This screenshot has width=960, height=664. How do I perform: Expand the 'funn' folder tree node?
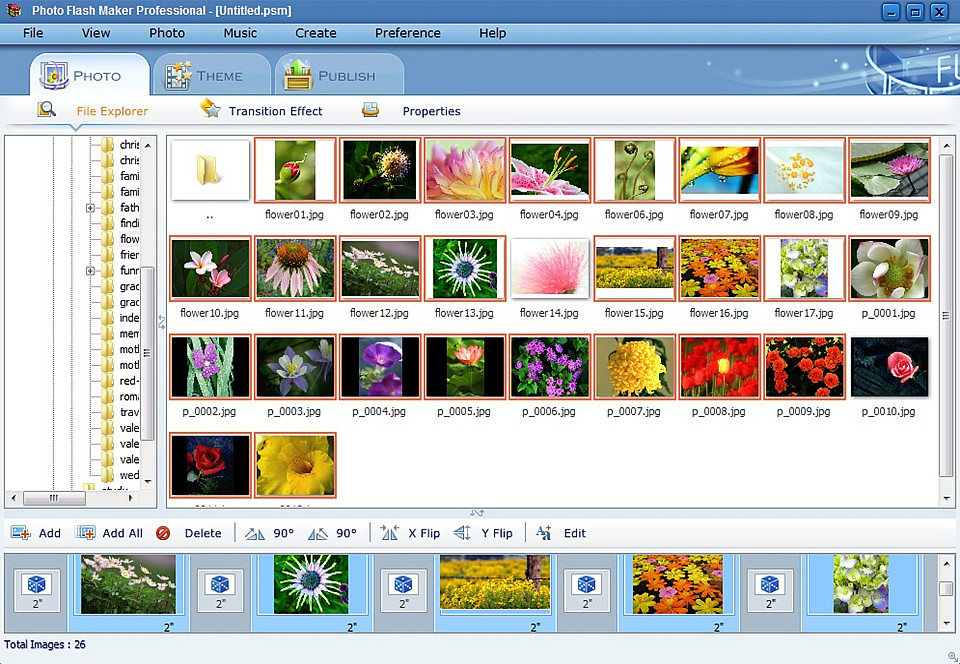click(x=90, y=271)
